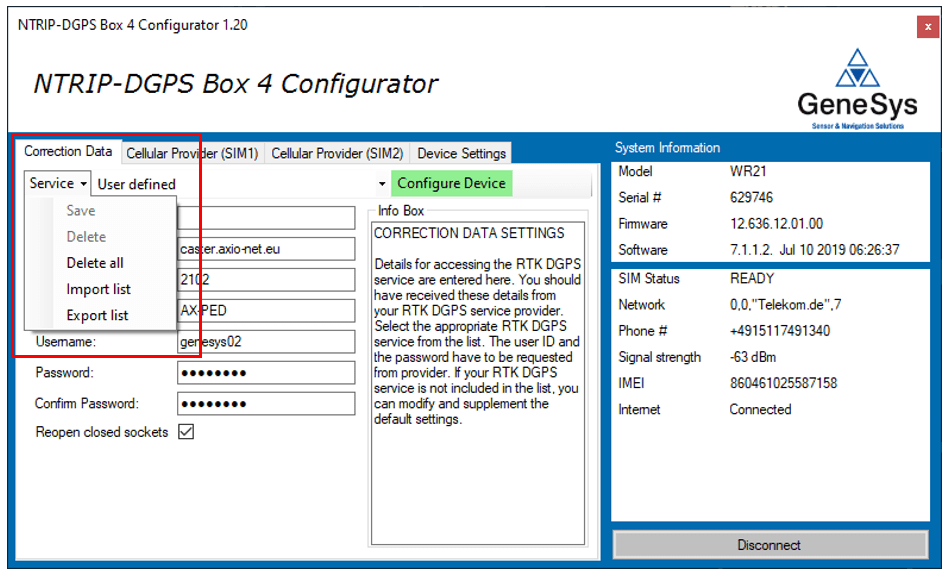Click the Network value 0,0,"Telekom.de",7
This screenshot has height=575, width=949.
pos(785,304)
